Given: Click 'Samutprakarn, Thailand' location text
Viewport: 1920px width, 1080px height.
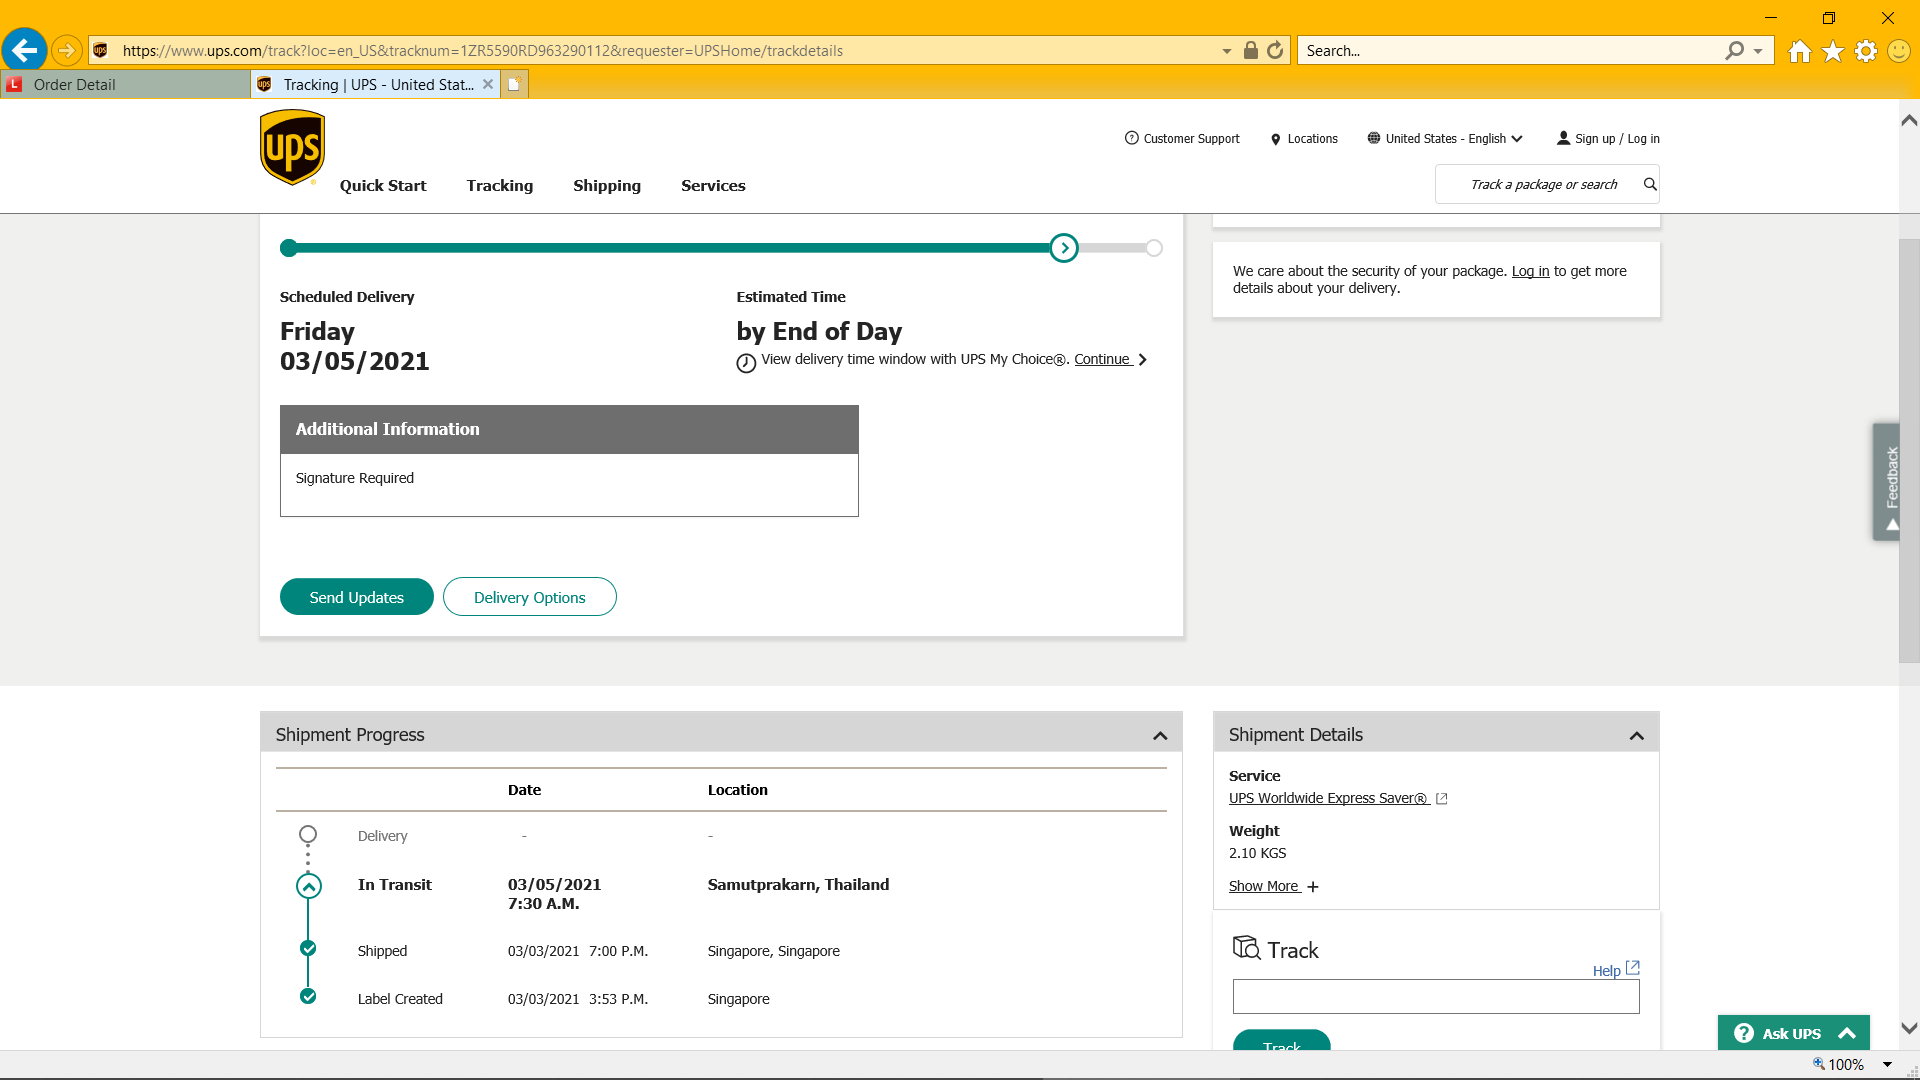Looking at the screenshot, I should (x=798, y=885).
